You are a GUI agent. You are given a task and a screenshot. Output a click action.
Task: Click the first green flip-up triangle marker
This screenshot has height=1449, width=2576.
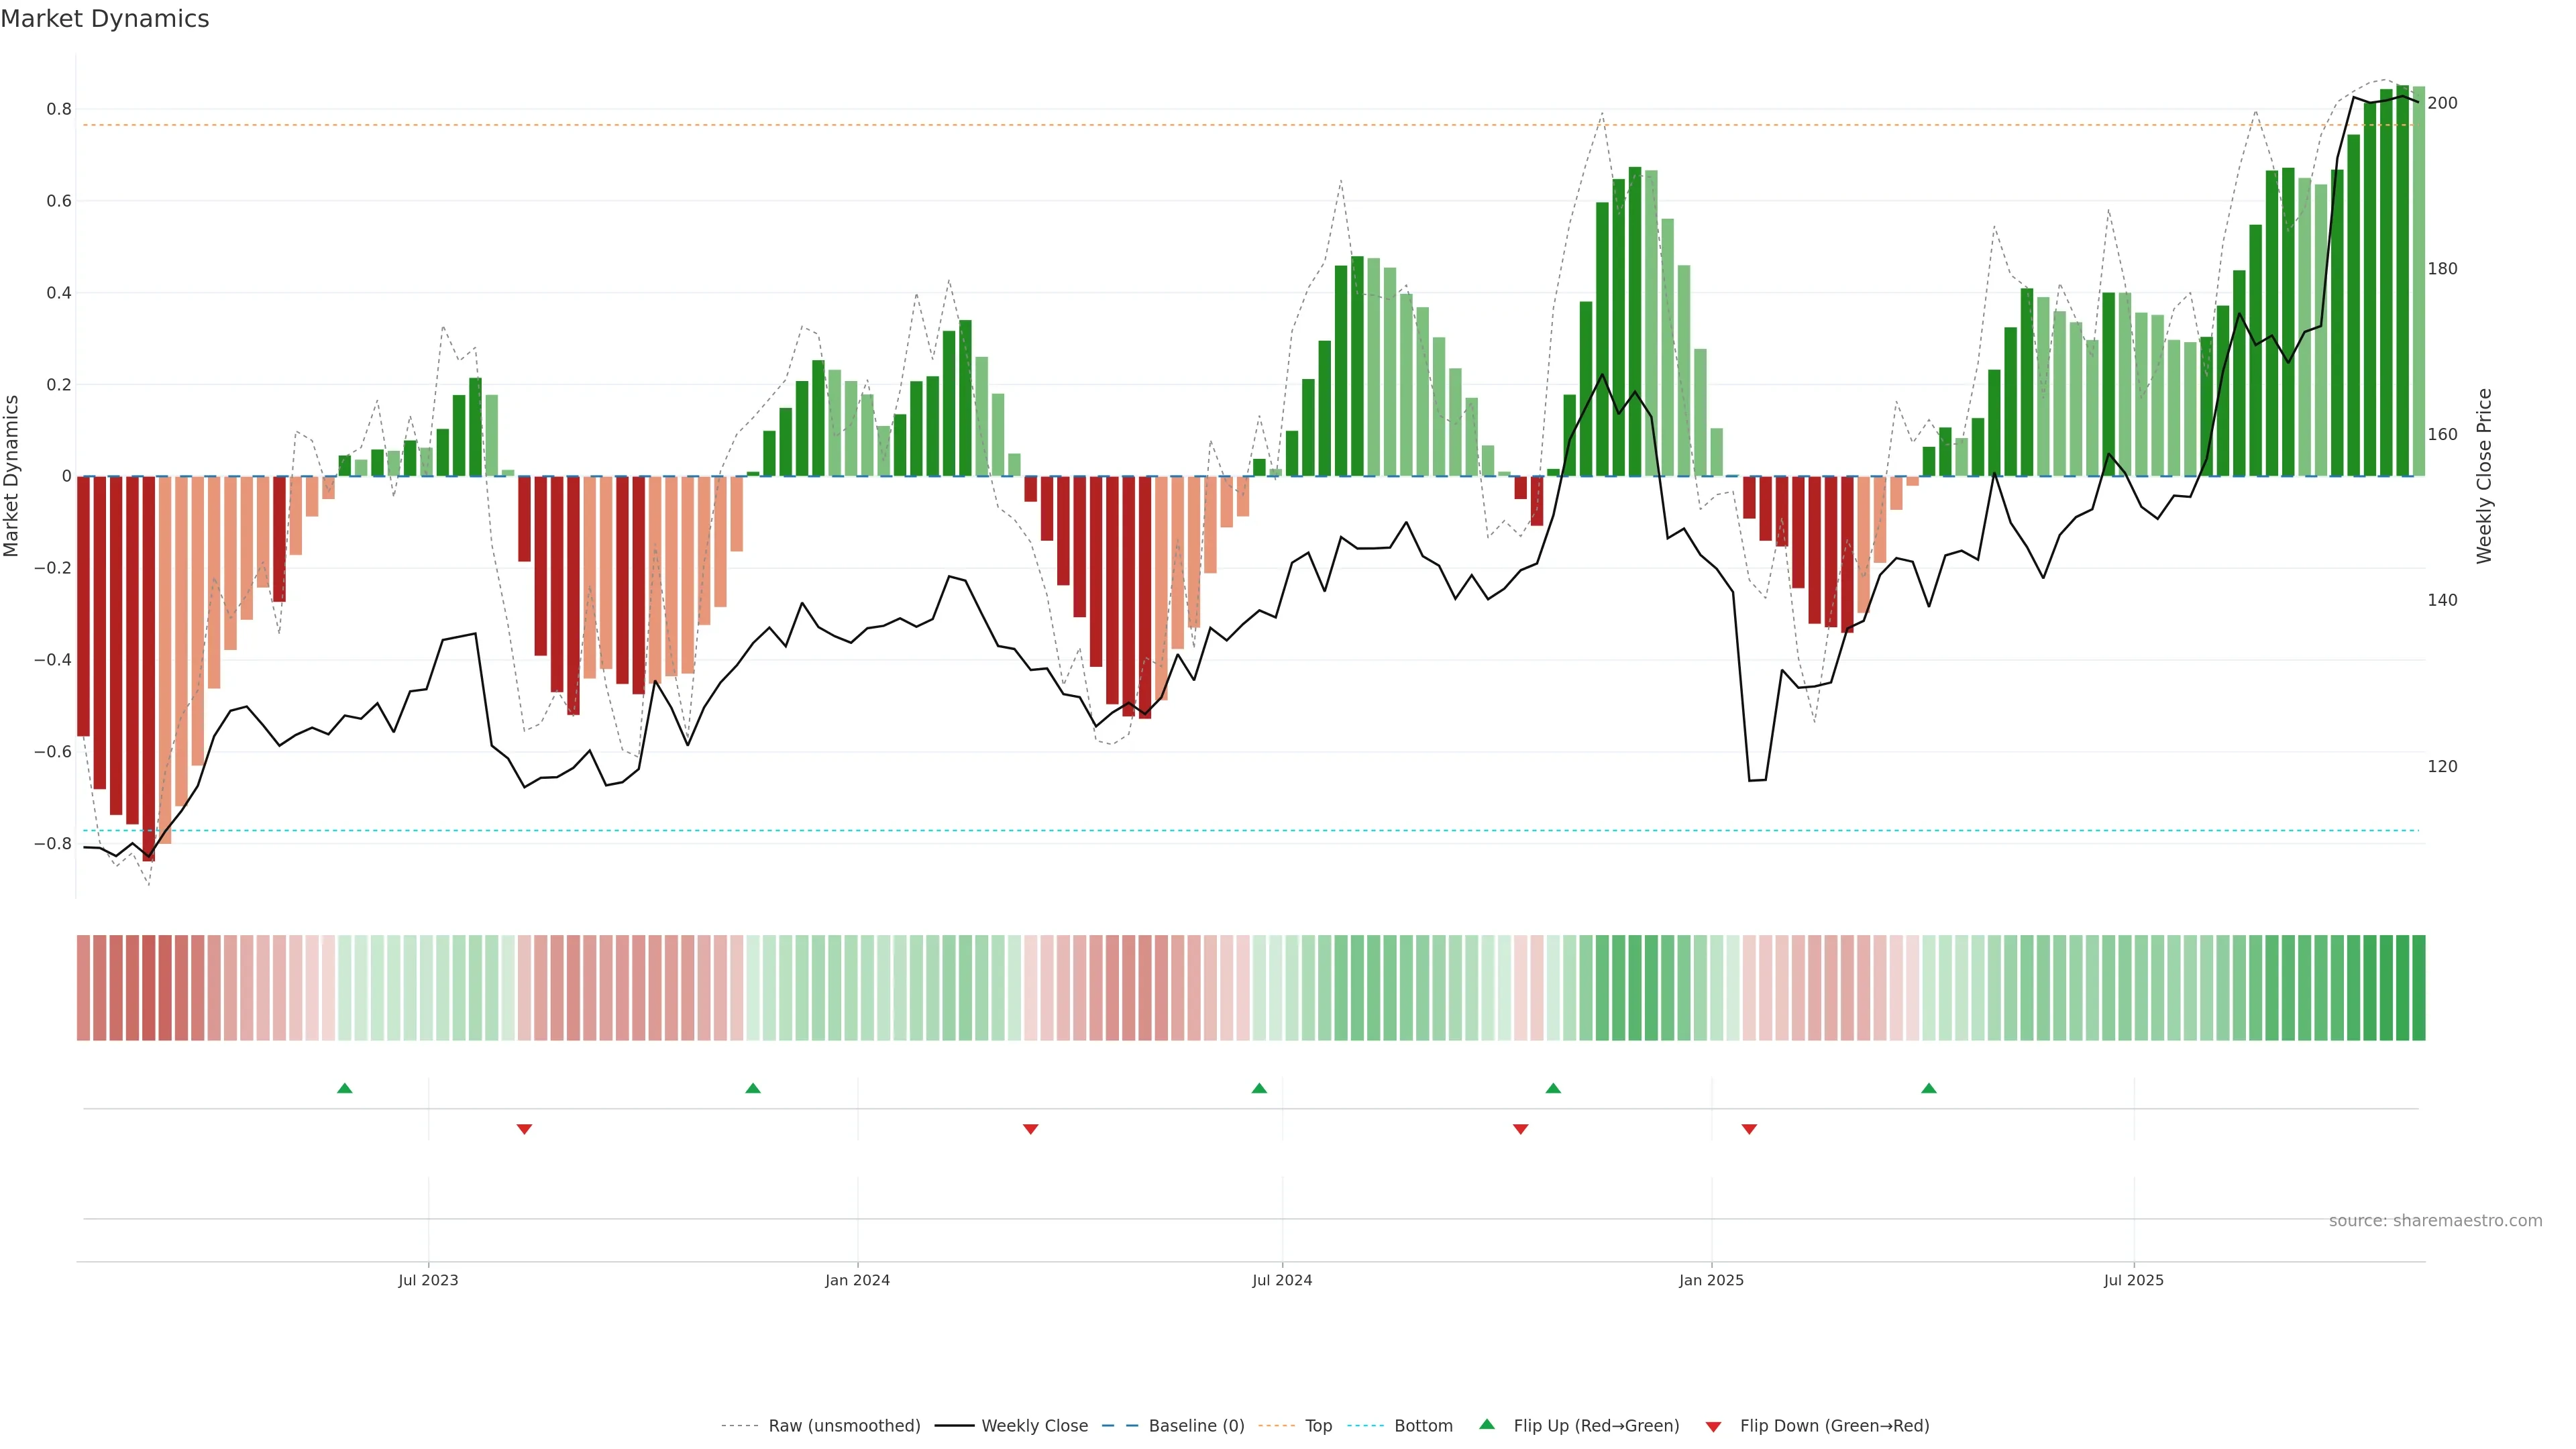(x=345, y=1088)
